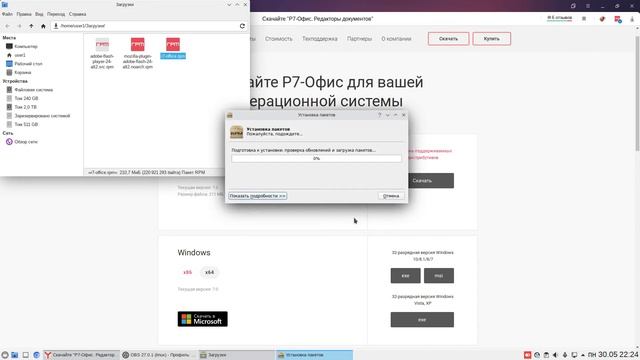Open the browser hamburger menu in titlebar
Viewport: 640px width, 360px height.
(x=588, y=6)
